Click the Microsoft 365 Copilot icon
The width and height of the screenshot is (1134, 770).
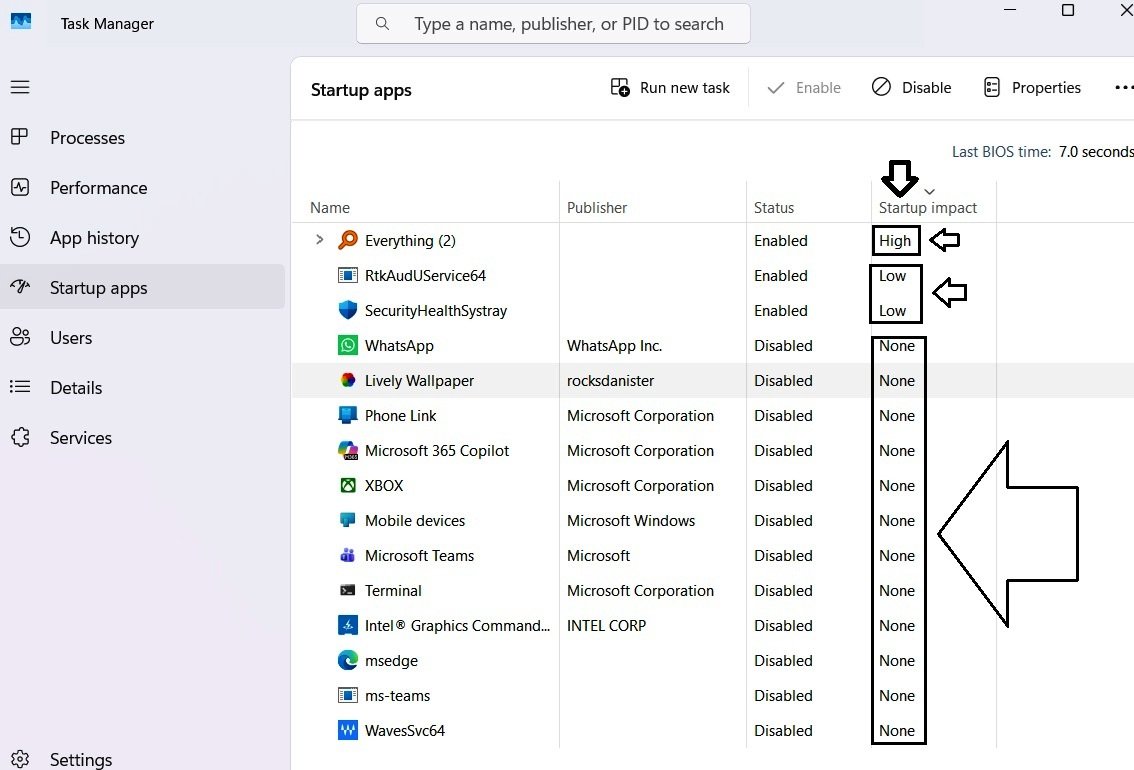tap(348, 450)
